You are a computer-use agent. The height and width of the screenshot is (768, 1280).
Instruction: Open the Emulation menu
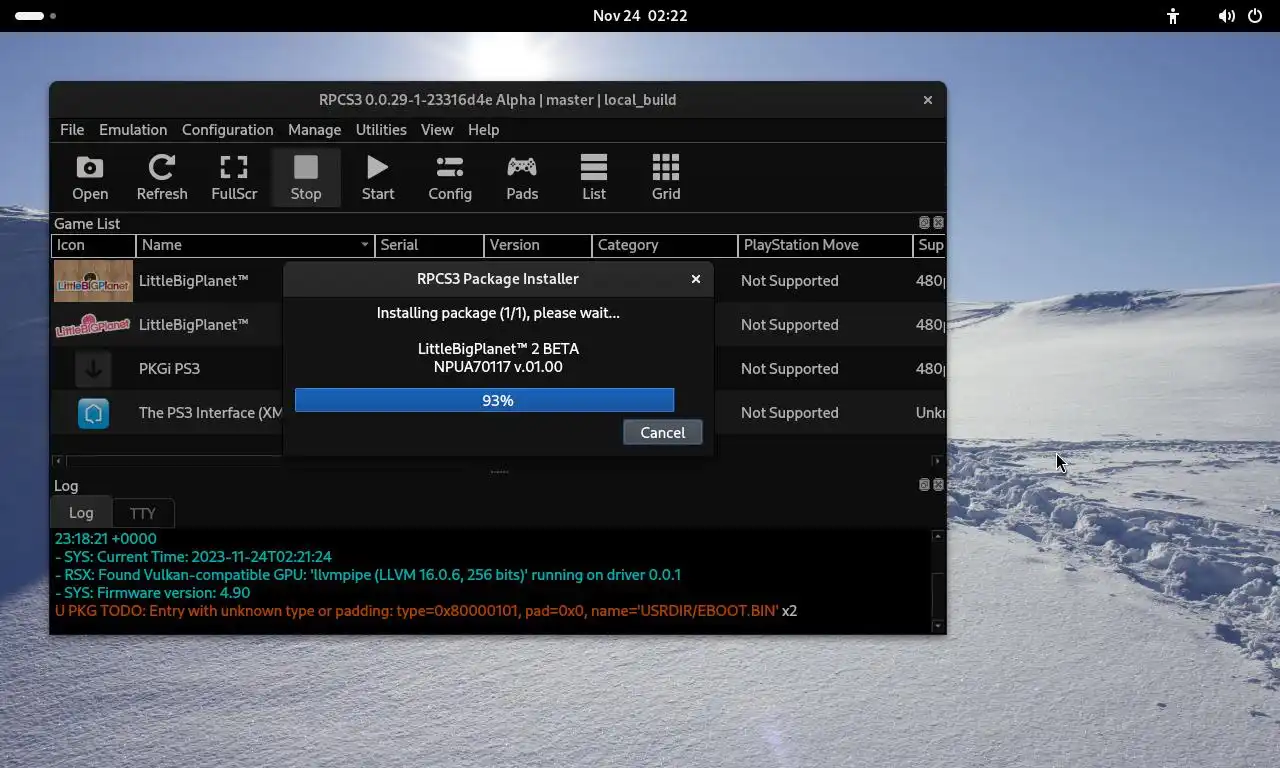coord(133,130)
